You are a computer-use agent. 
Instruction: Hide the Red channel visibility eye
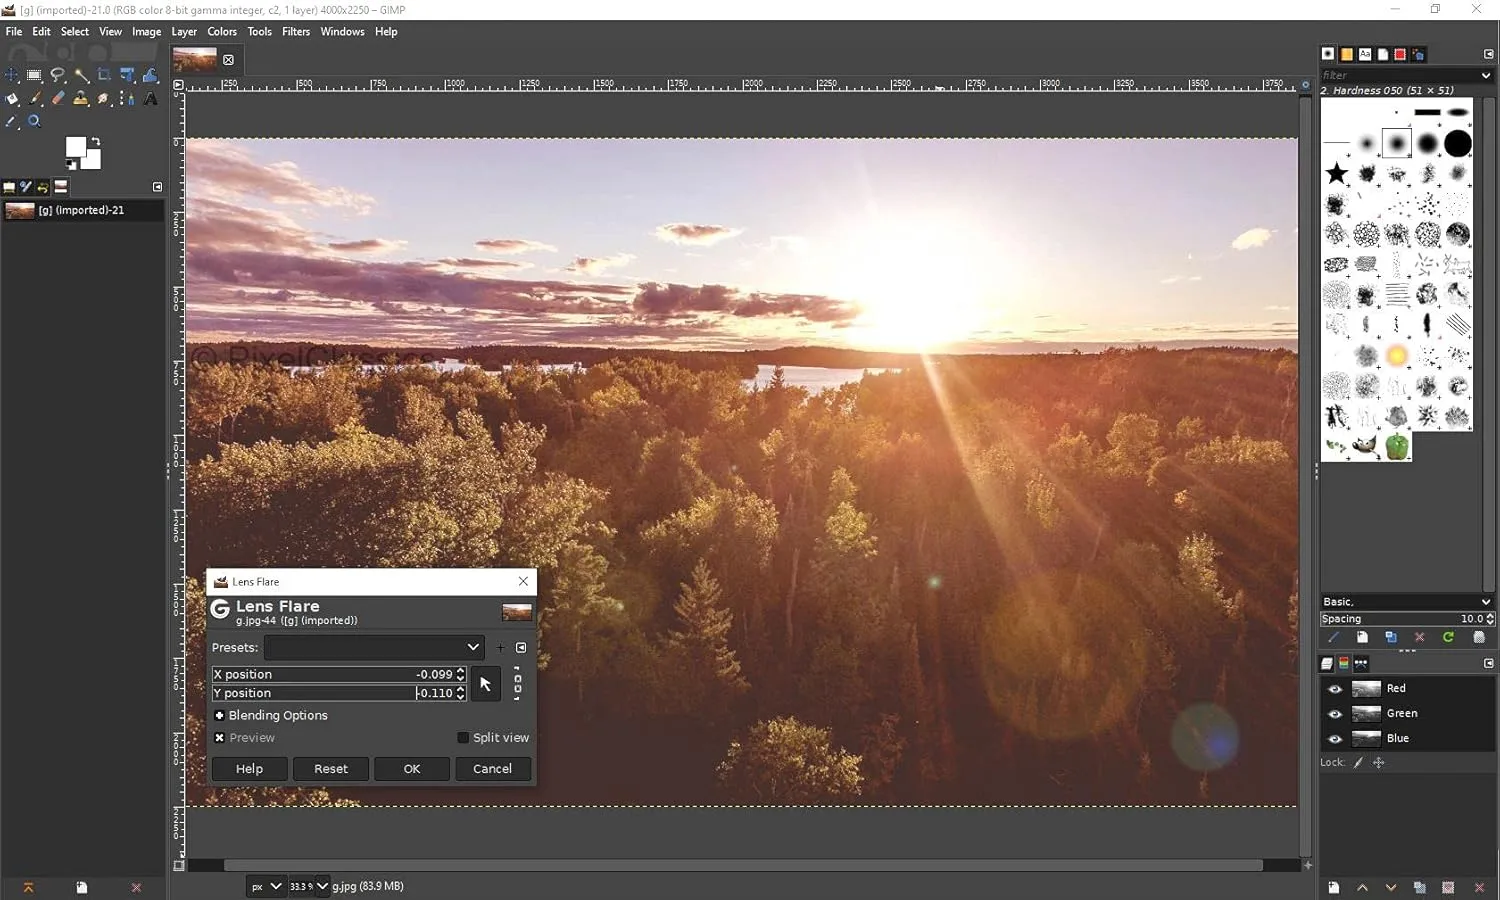[1334, 688]
